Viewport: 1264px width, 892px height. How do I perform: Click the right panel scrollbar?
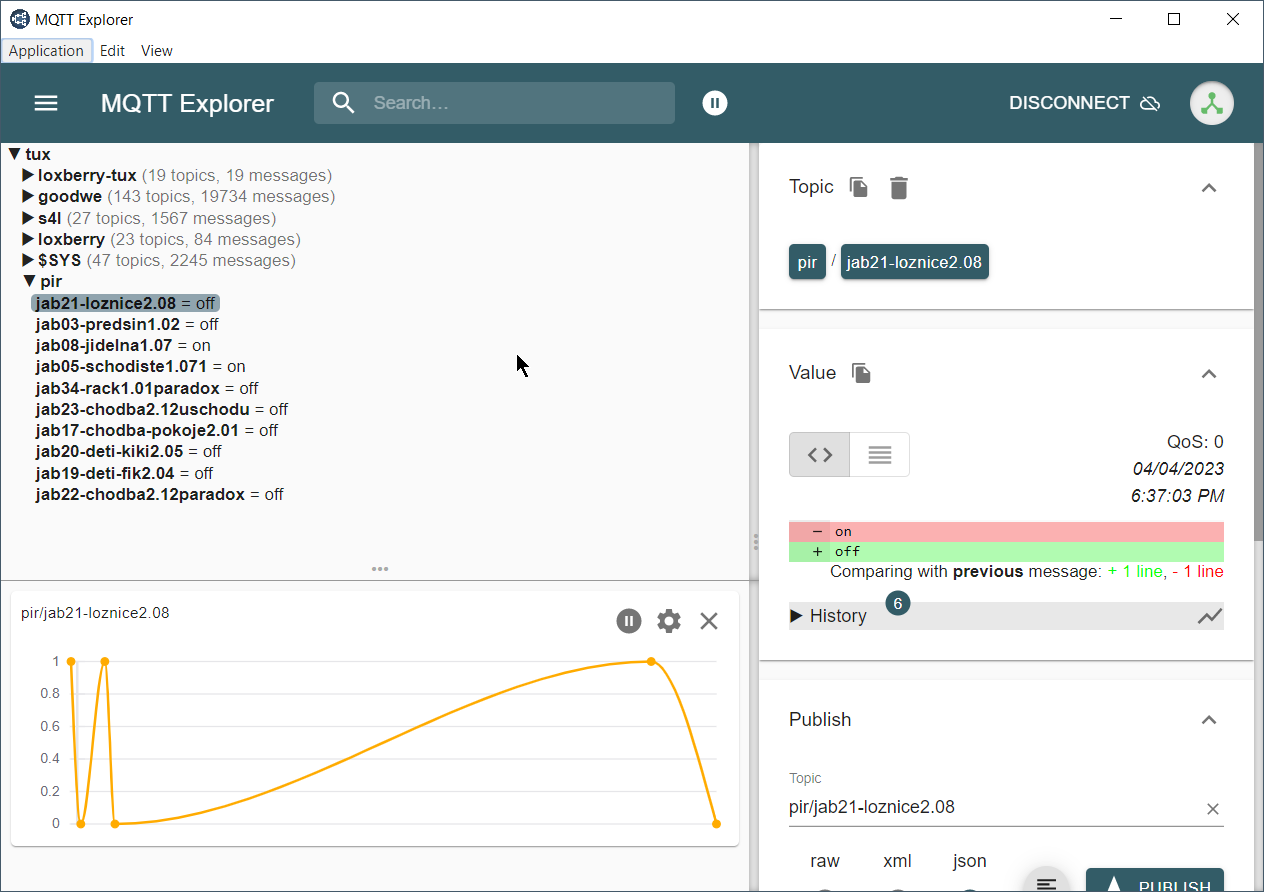click(1258, 340)
